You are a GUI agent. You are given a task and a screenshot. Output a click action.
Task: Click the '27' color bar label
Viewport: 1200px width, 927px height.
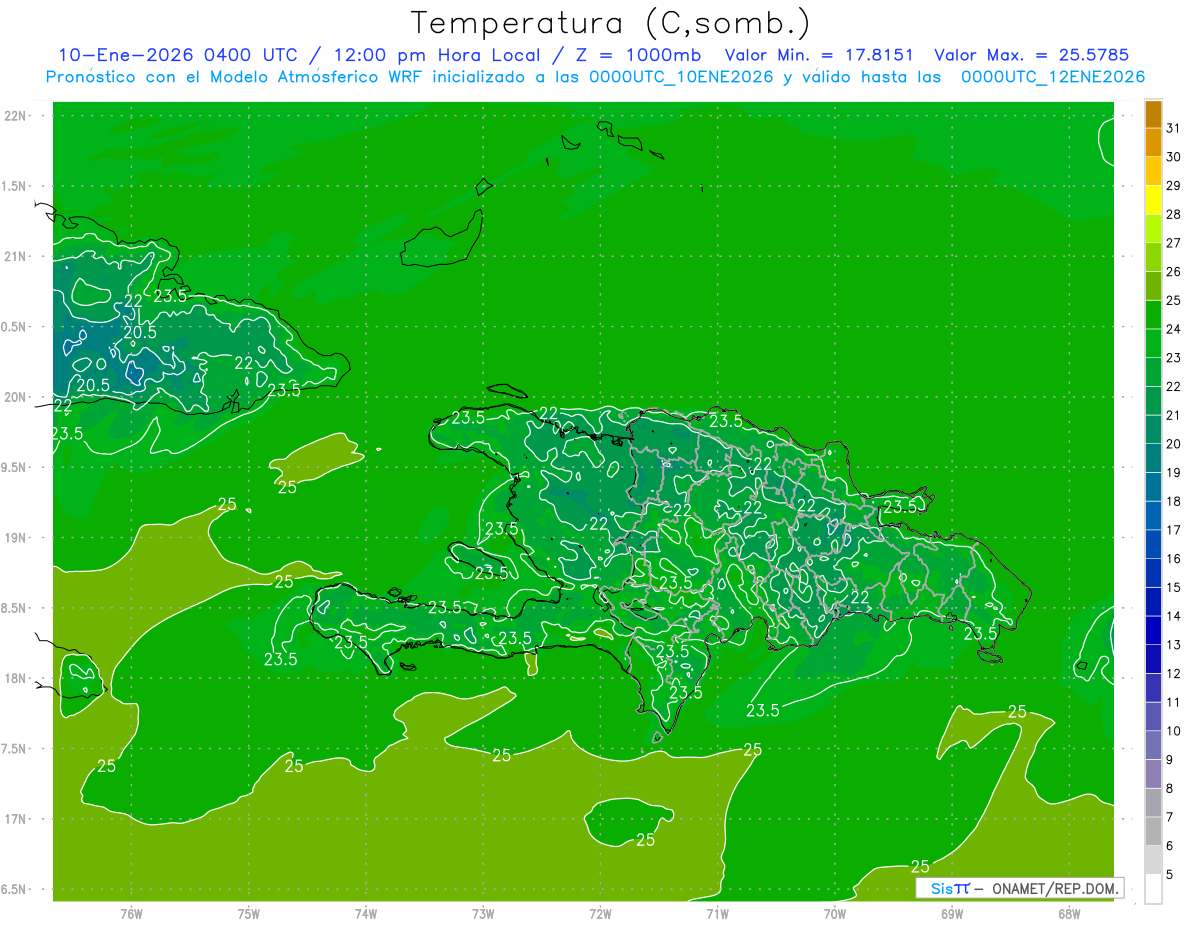(x=1174, y=243)
